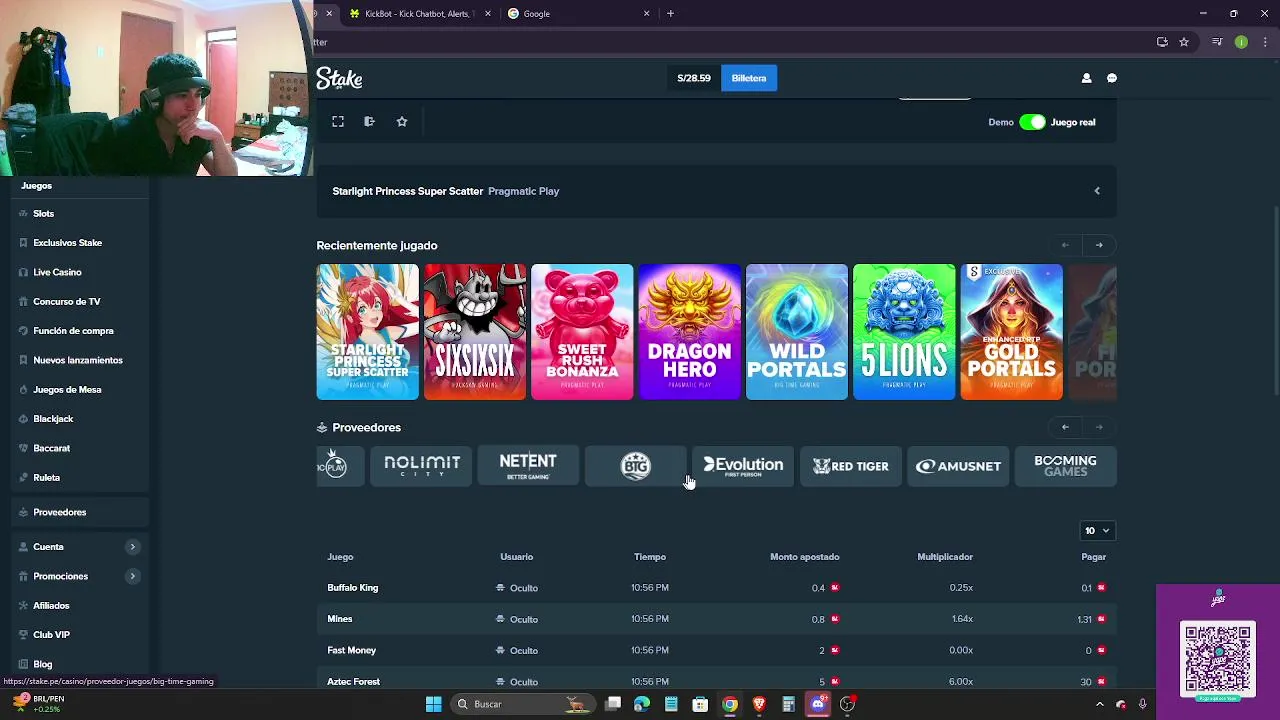
Task: Open the chat bubble icon
Action: [1112, 78]
